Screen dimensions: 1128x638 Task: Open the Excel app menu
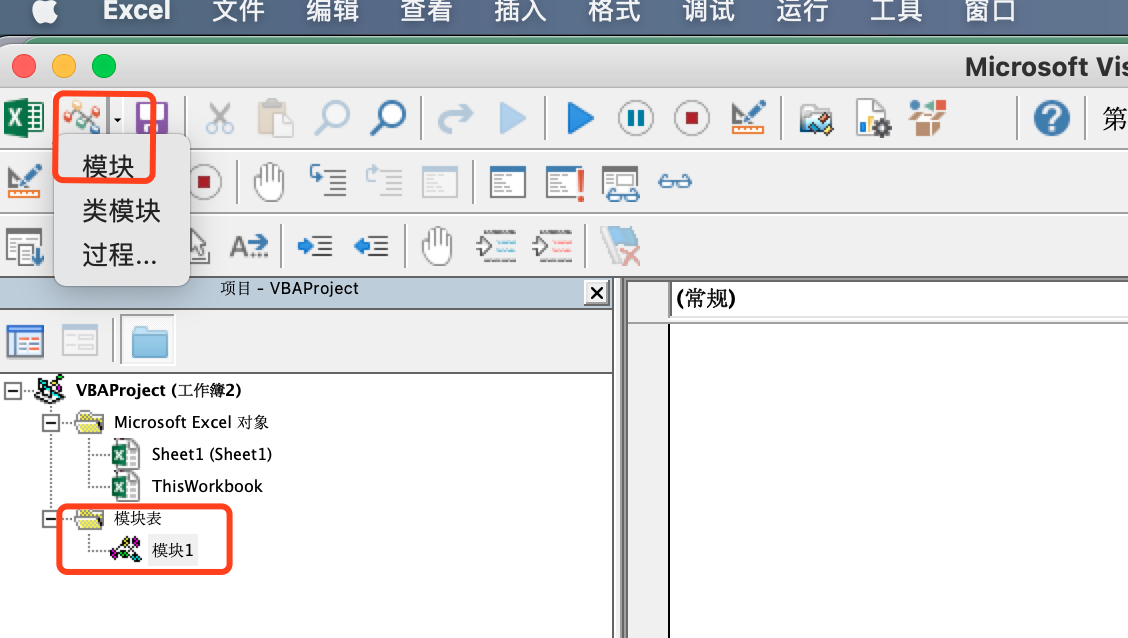(137, 11)
